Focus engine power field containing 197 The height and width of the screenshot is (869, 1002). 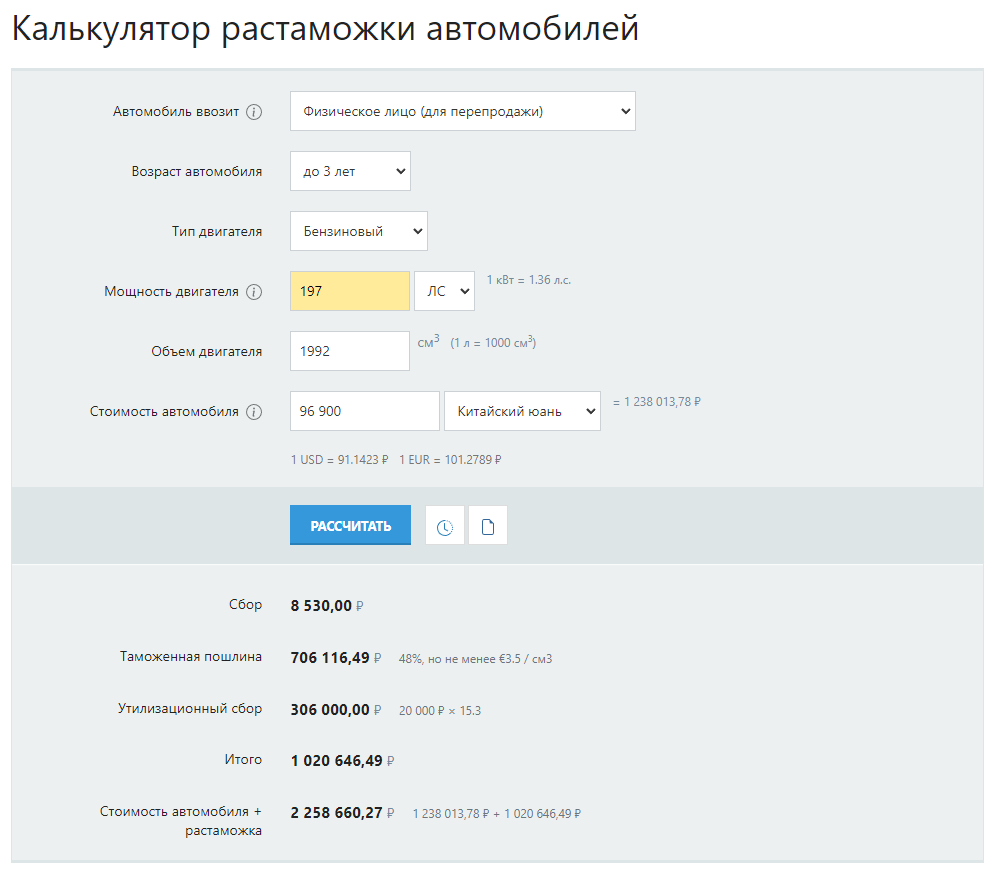[349, 291]
